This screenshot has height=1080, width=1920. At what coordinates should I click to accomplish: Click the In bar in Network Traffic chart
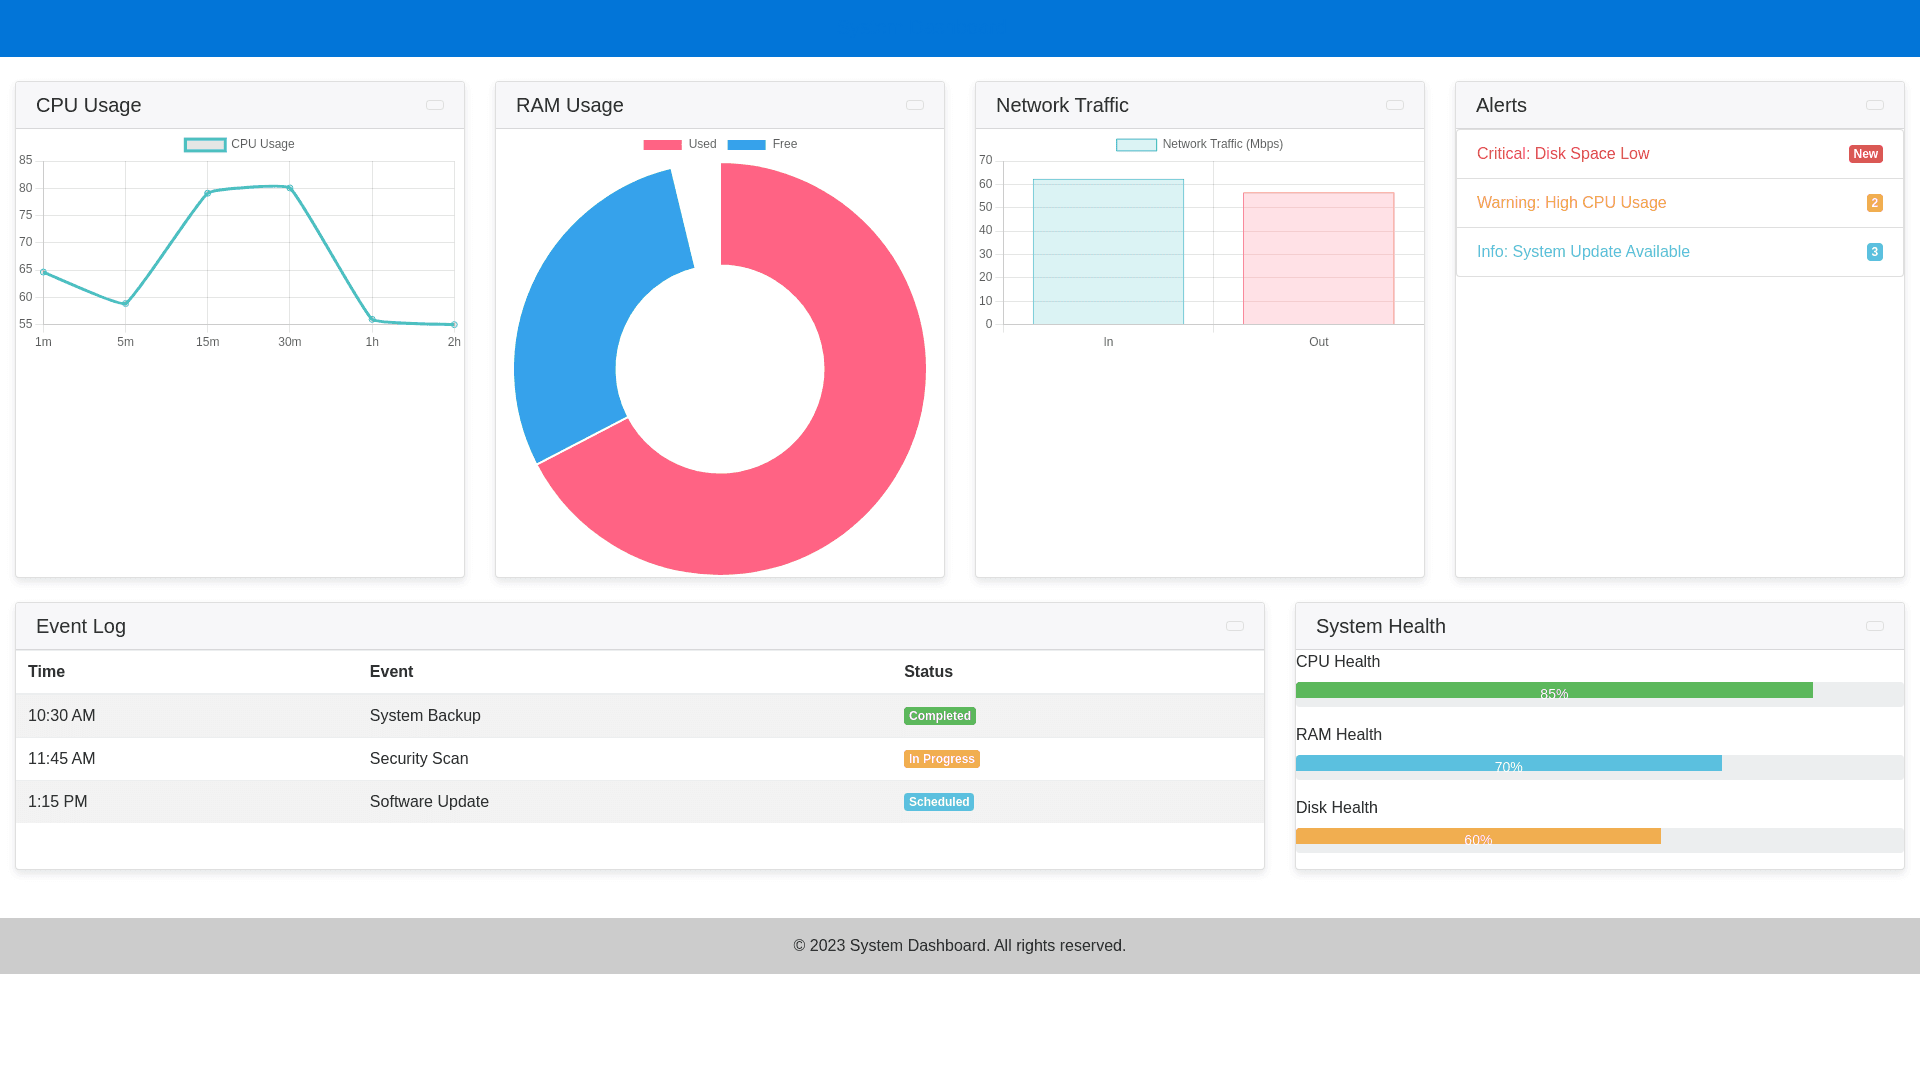(1108, 252)
